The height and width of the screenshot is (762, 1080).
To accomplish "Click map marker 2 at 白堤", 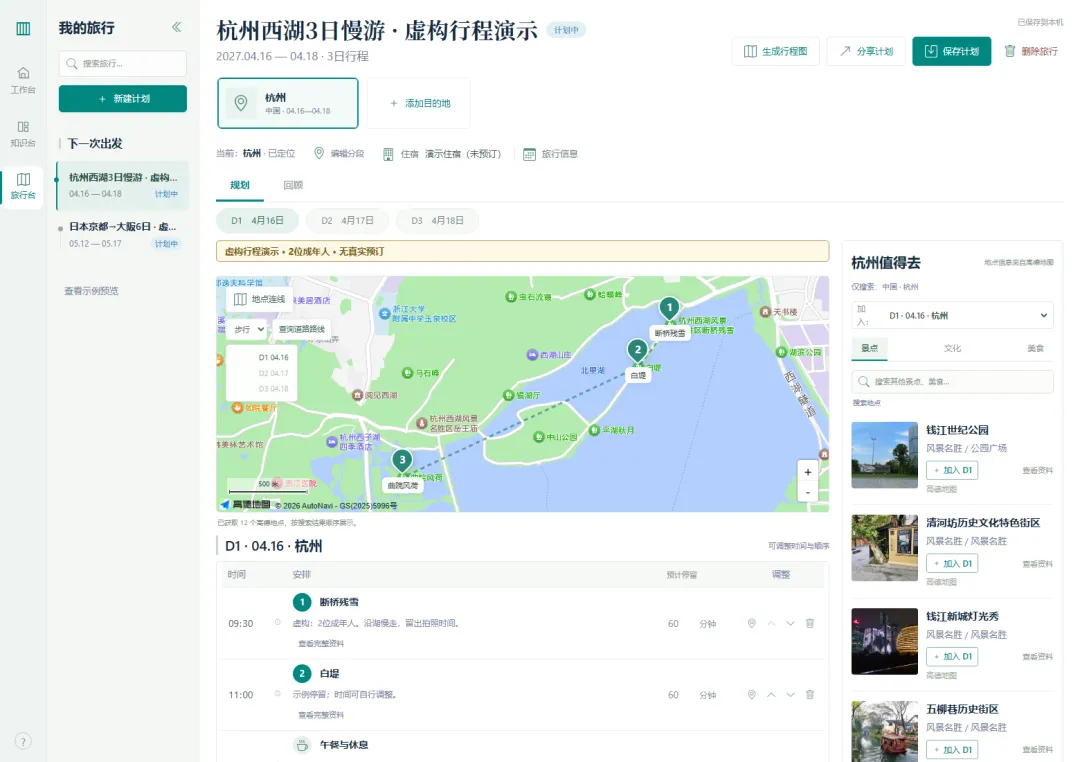I will pos(637,350).
